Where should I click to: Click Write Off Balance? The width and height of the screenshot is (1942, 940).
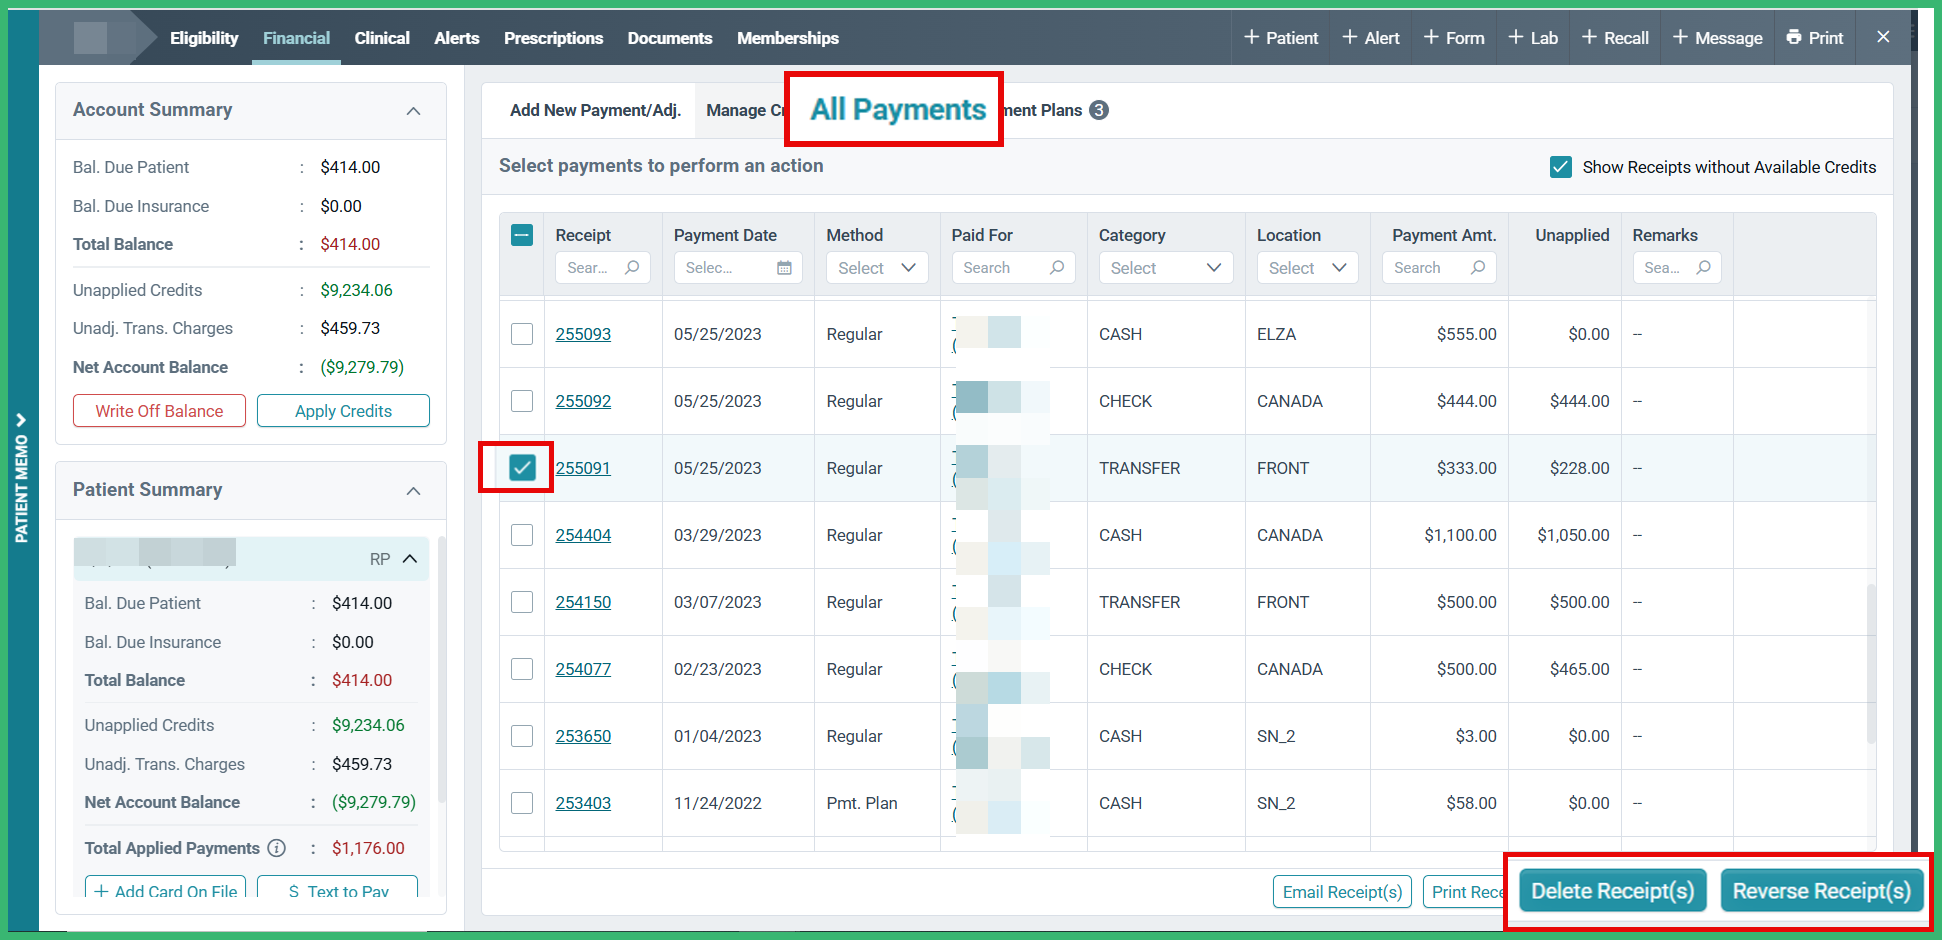click(x=158, y=410)
